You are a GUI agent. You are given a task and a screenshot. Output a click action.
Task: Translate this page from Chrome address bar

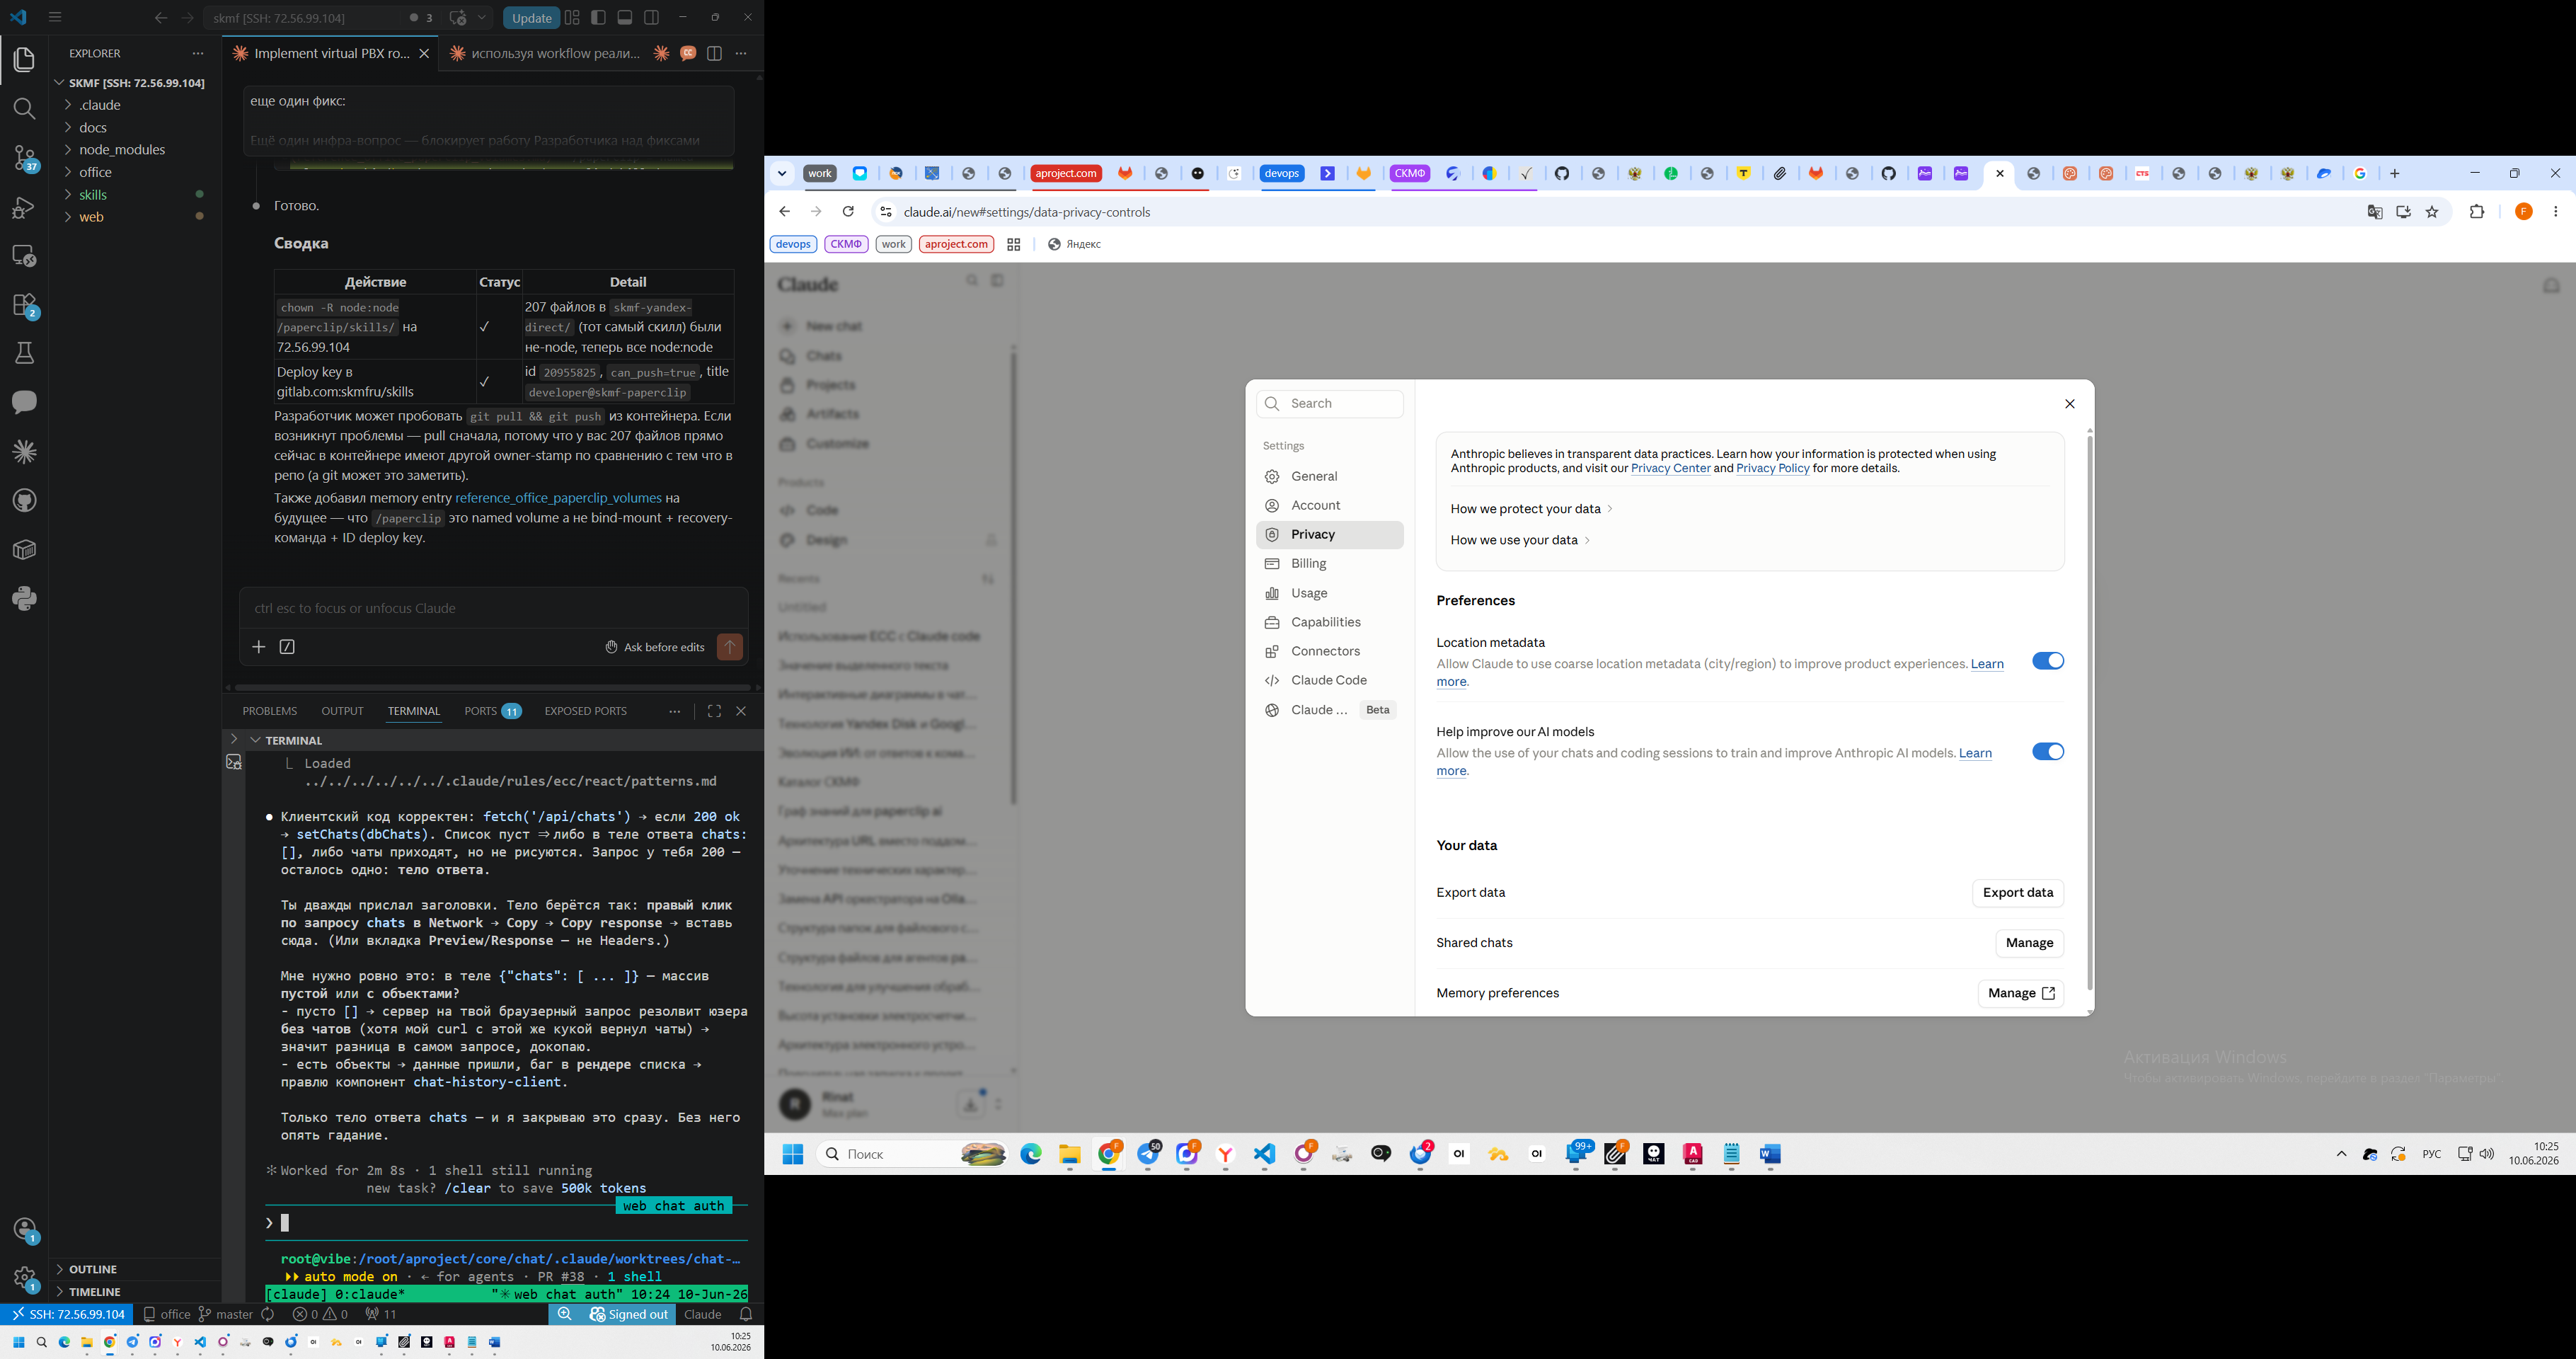point(2375,212)
